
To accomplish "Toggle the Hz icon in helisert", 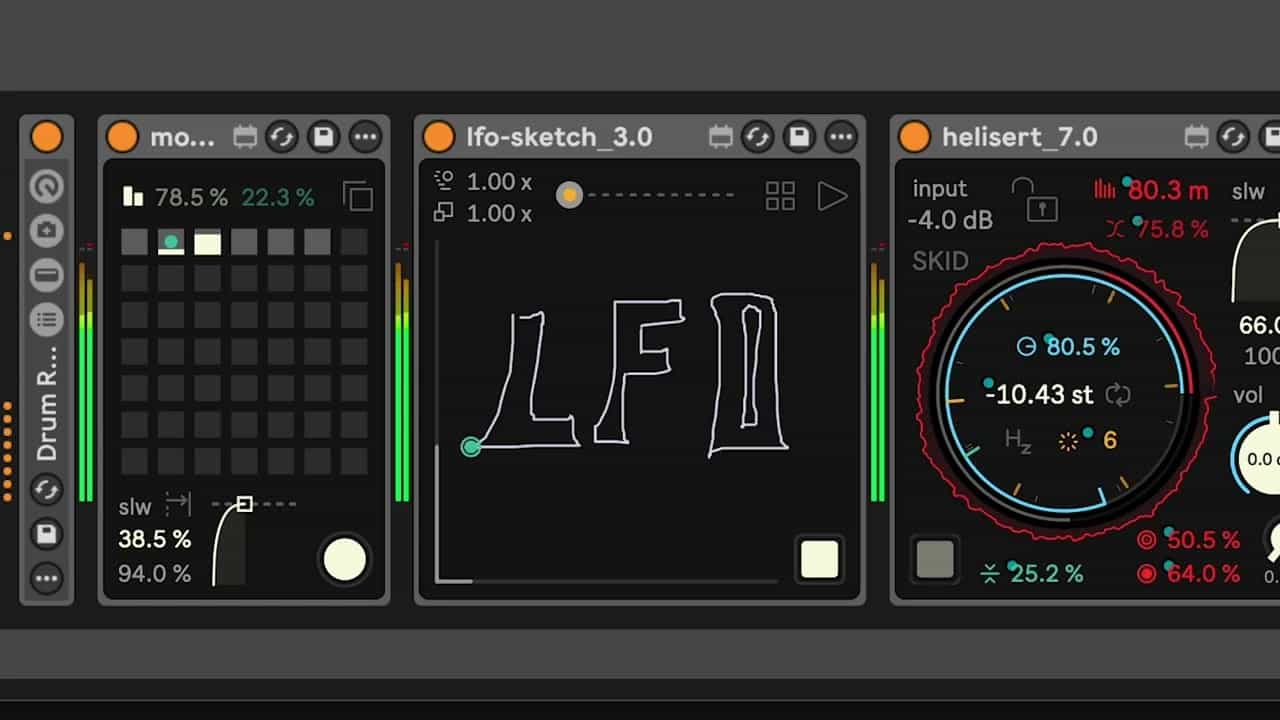I will point(1018,440).
